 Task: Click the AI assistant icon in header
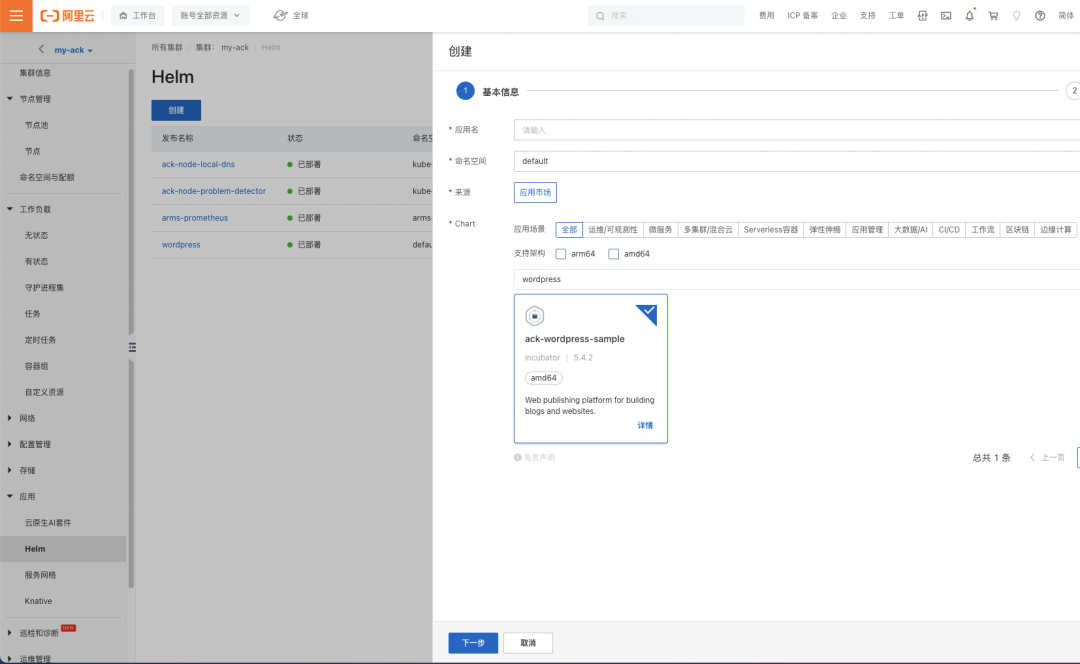pyautogui.click(x=922, y=15)
